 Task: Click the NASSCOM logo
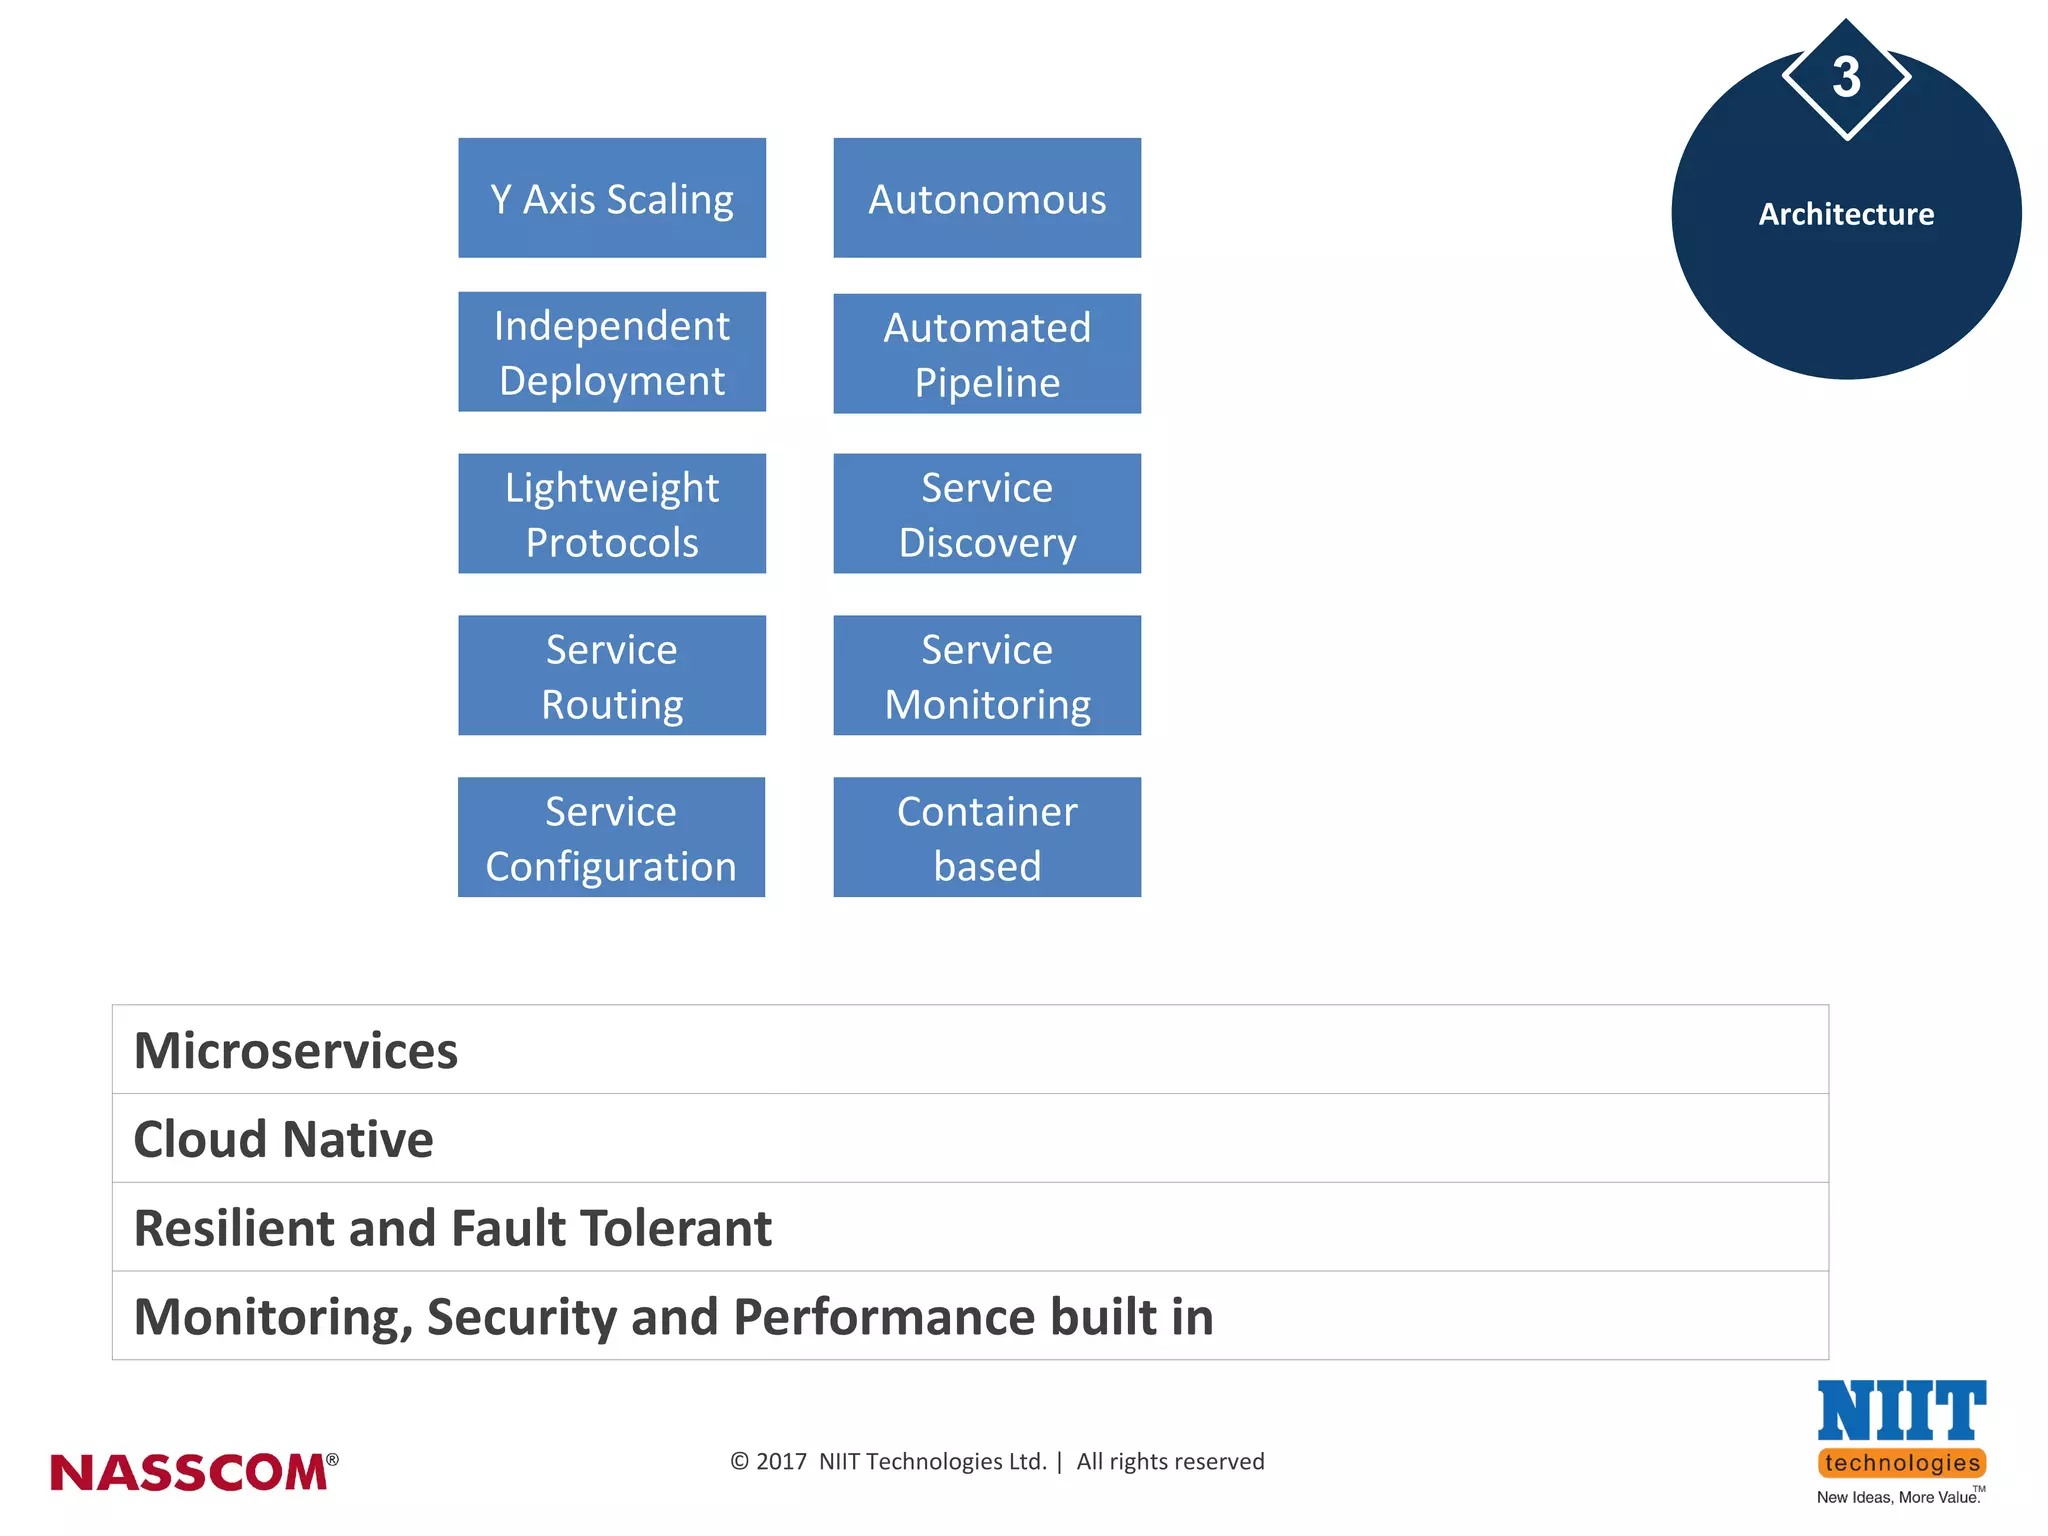[194, 1473]
